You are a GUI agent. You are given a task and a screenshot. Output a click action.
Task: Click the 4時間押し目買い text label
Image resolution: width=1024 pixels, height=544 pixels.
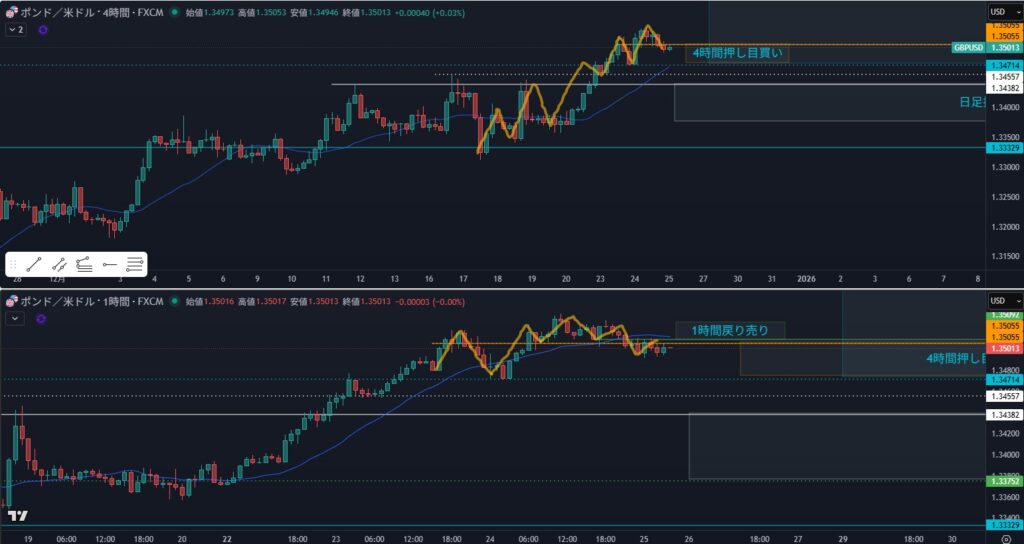click(x=738, y=52)
